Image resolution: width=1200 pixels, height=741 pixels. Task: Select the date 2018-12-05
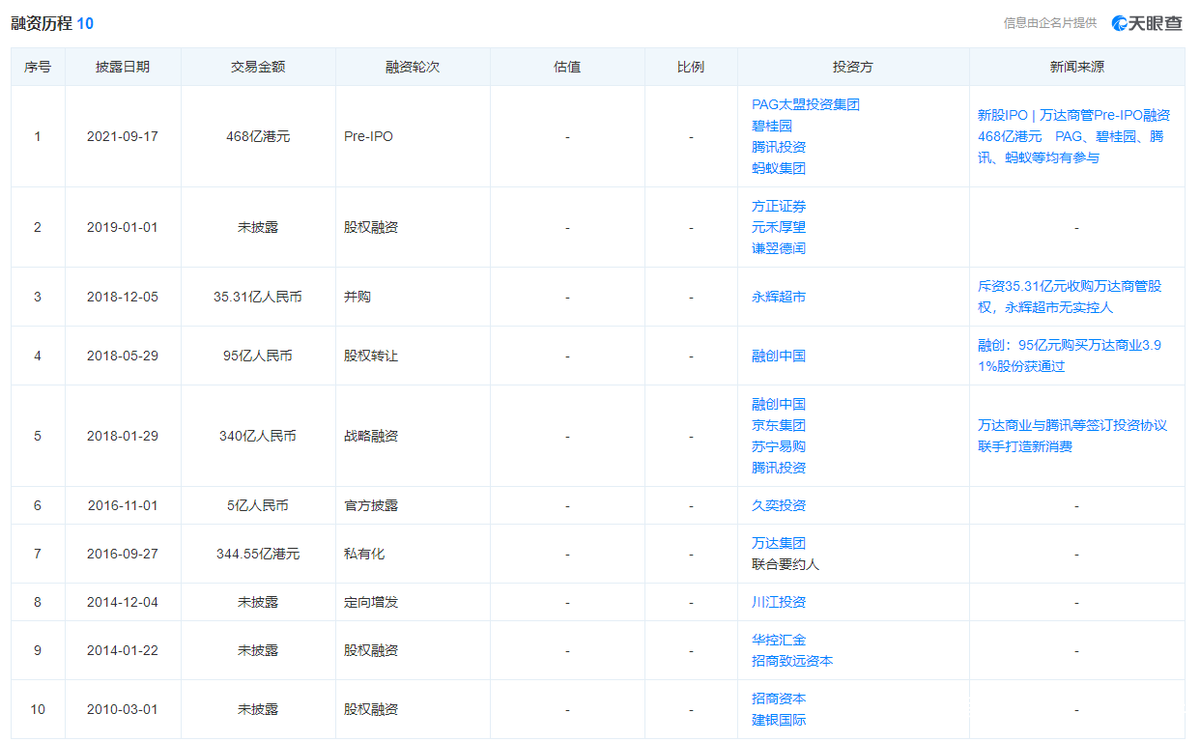point(123,297)
